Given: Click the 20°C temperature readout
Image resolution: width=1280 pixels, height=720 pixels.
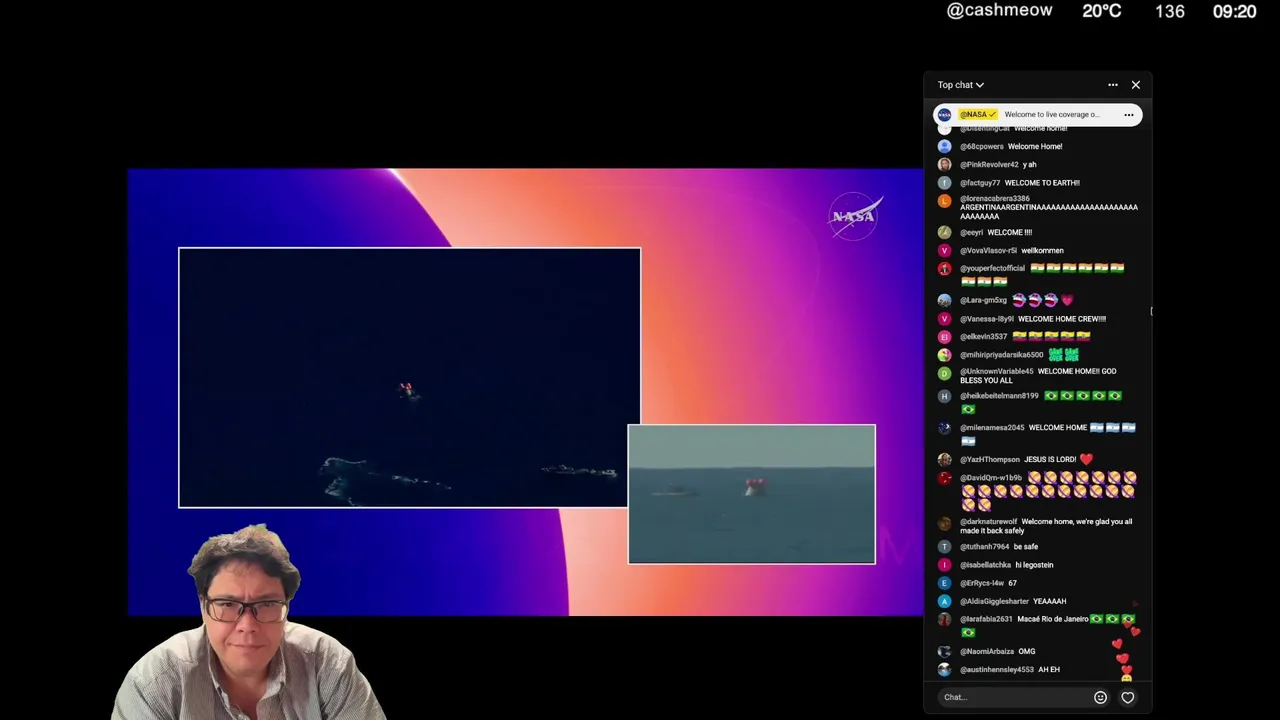Looking at the screenshot, I should [1101, 11].
